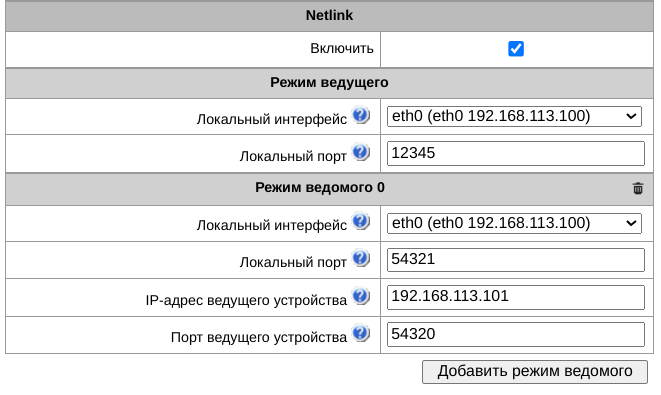The image size is (661, 395).
Task: Click the IP address field 192.168.113.101
Action: (x=516, y=297)
